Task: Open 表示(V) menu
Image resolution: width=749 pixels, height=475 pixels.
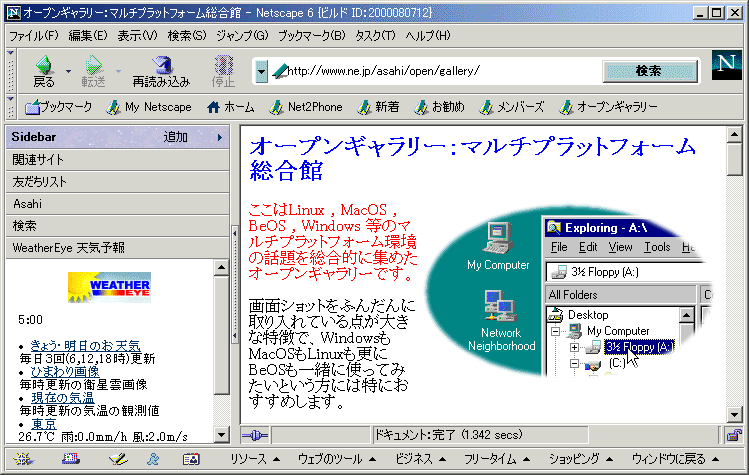Action: tap(138, 36)
